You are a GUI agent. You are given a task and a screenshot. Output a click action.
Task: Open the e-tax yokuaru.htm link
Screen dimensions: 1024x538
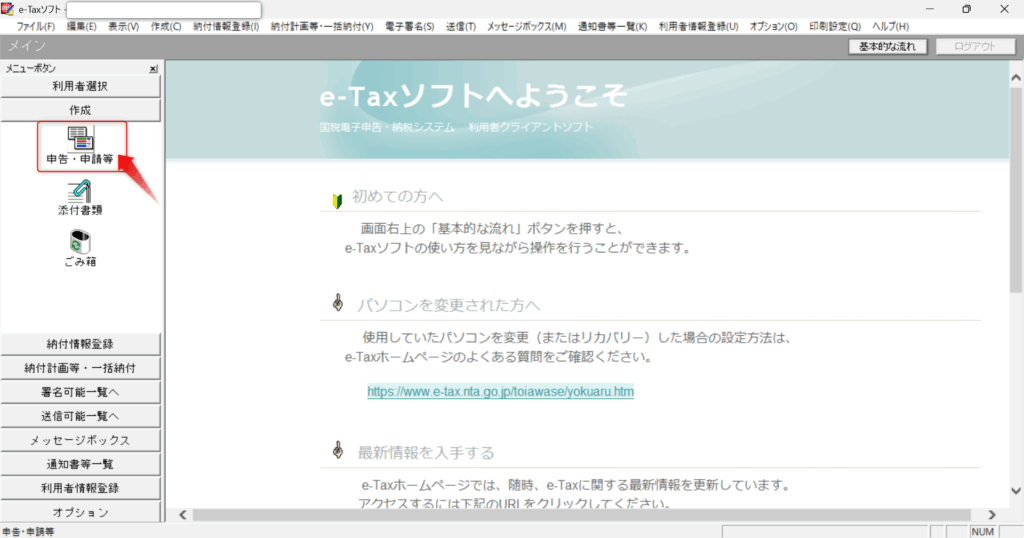pyautogui.click(x=500, y=392)
